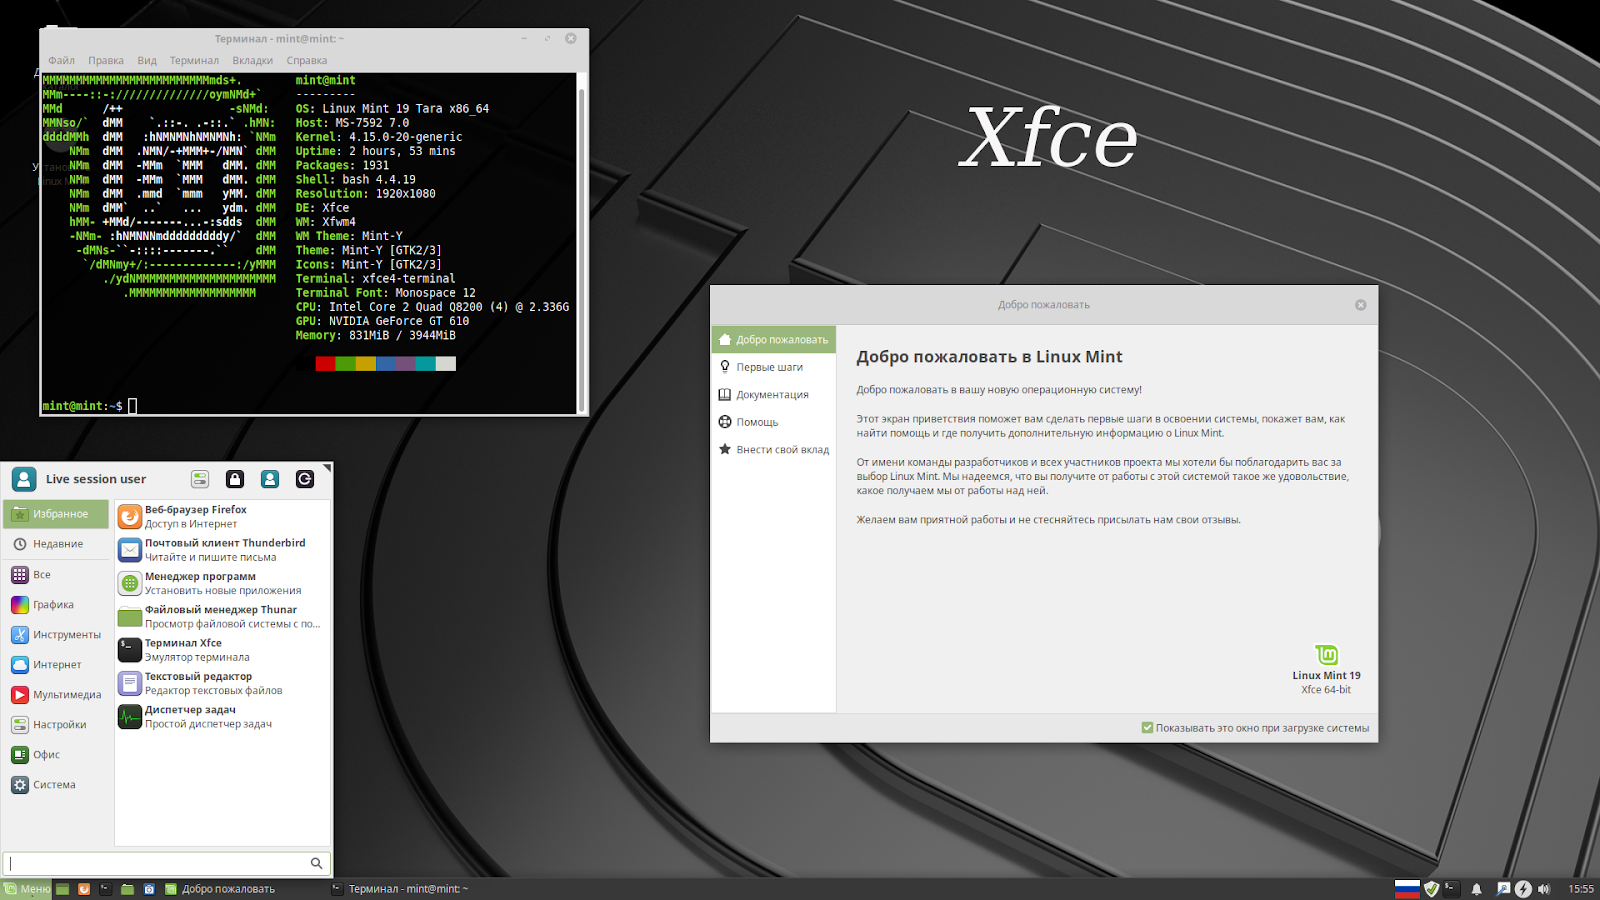Launch Терминал Xfce from favorites
This screenshot has height=900, width=1600.
tap(223, 650)
